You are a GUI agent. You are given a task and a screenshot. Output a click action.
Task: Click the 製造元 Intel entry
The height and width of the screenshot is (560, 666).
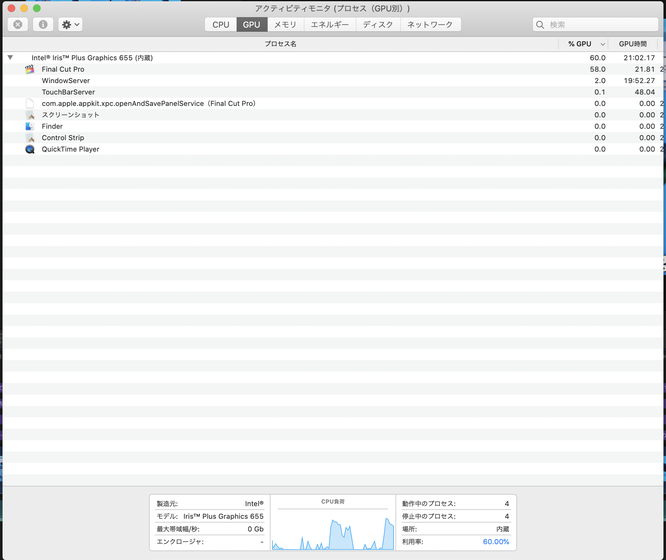click(210, 503)
